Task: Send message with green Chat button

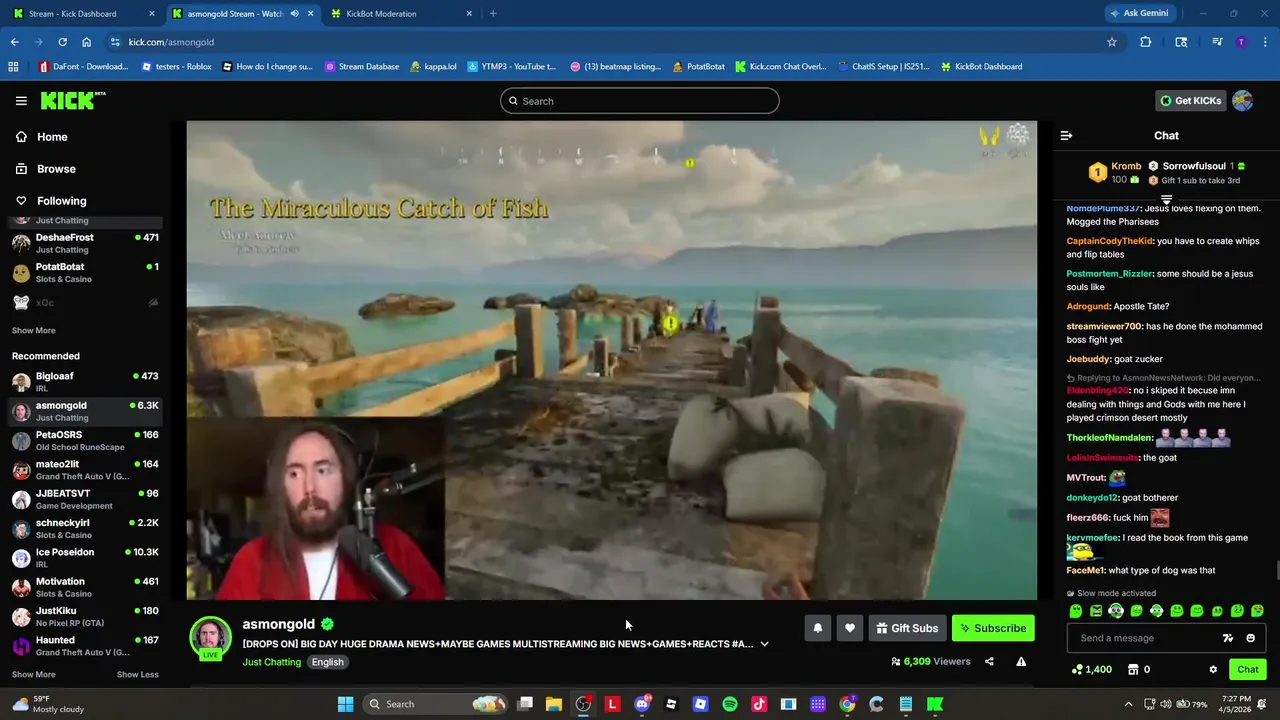Action: 1247,669
